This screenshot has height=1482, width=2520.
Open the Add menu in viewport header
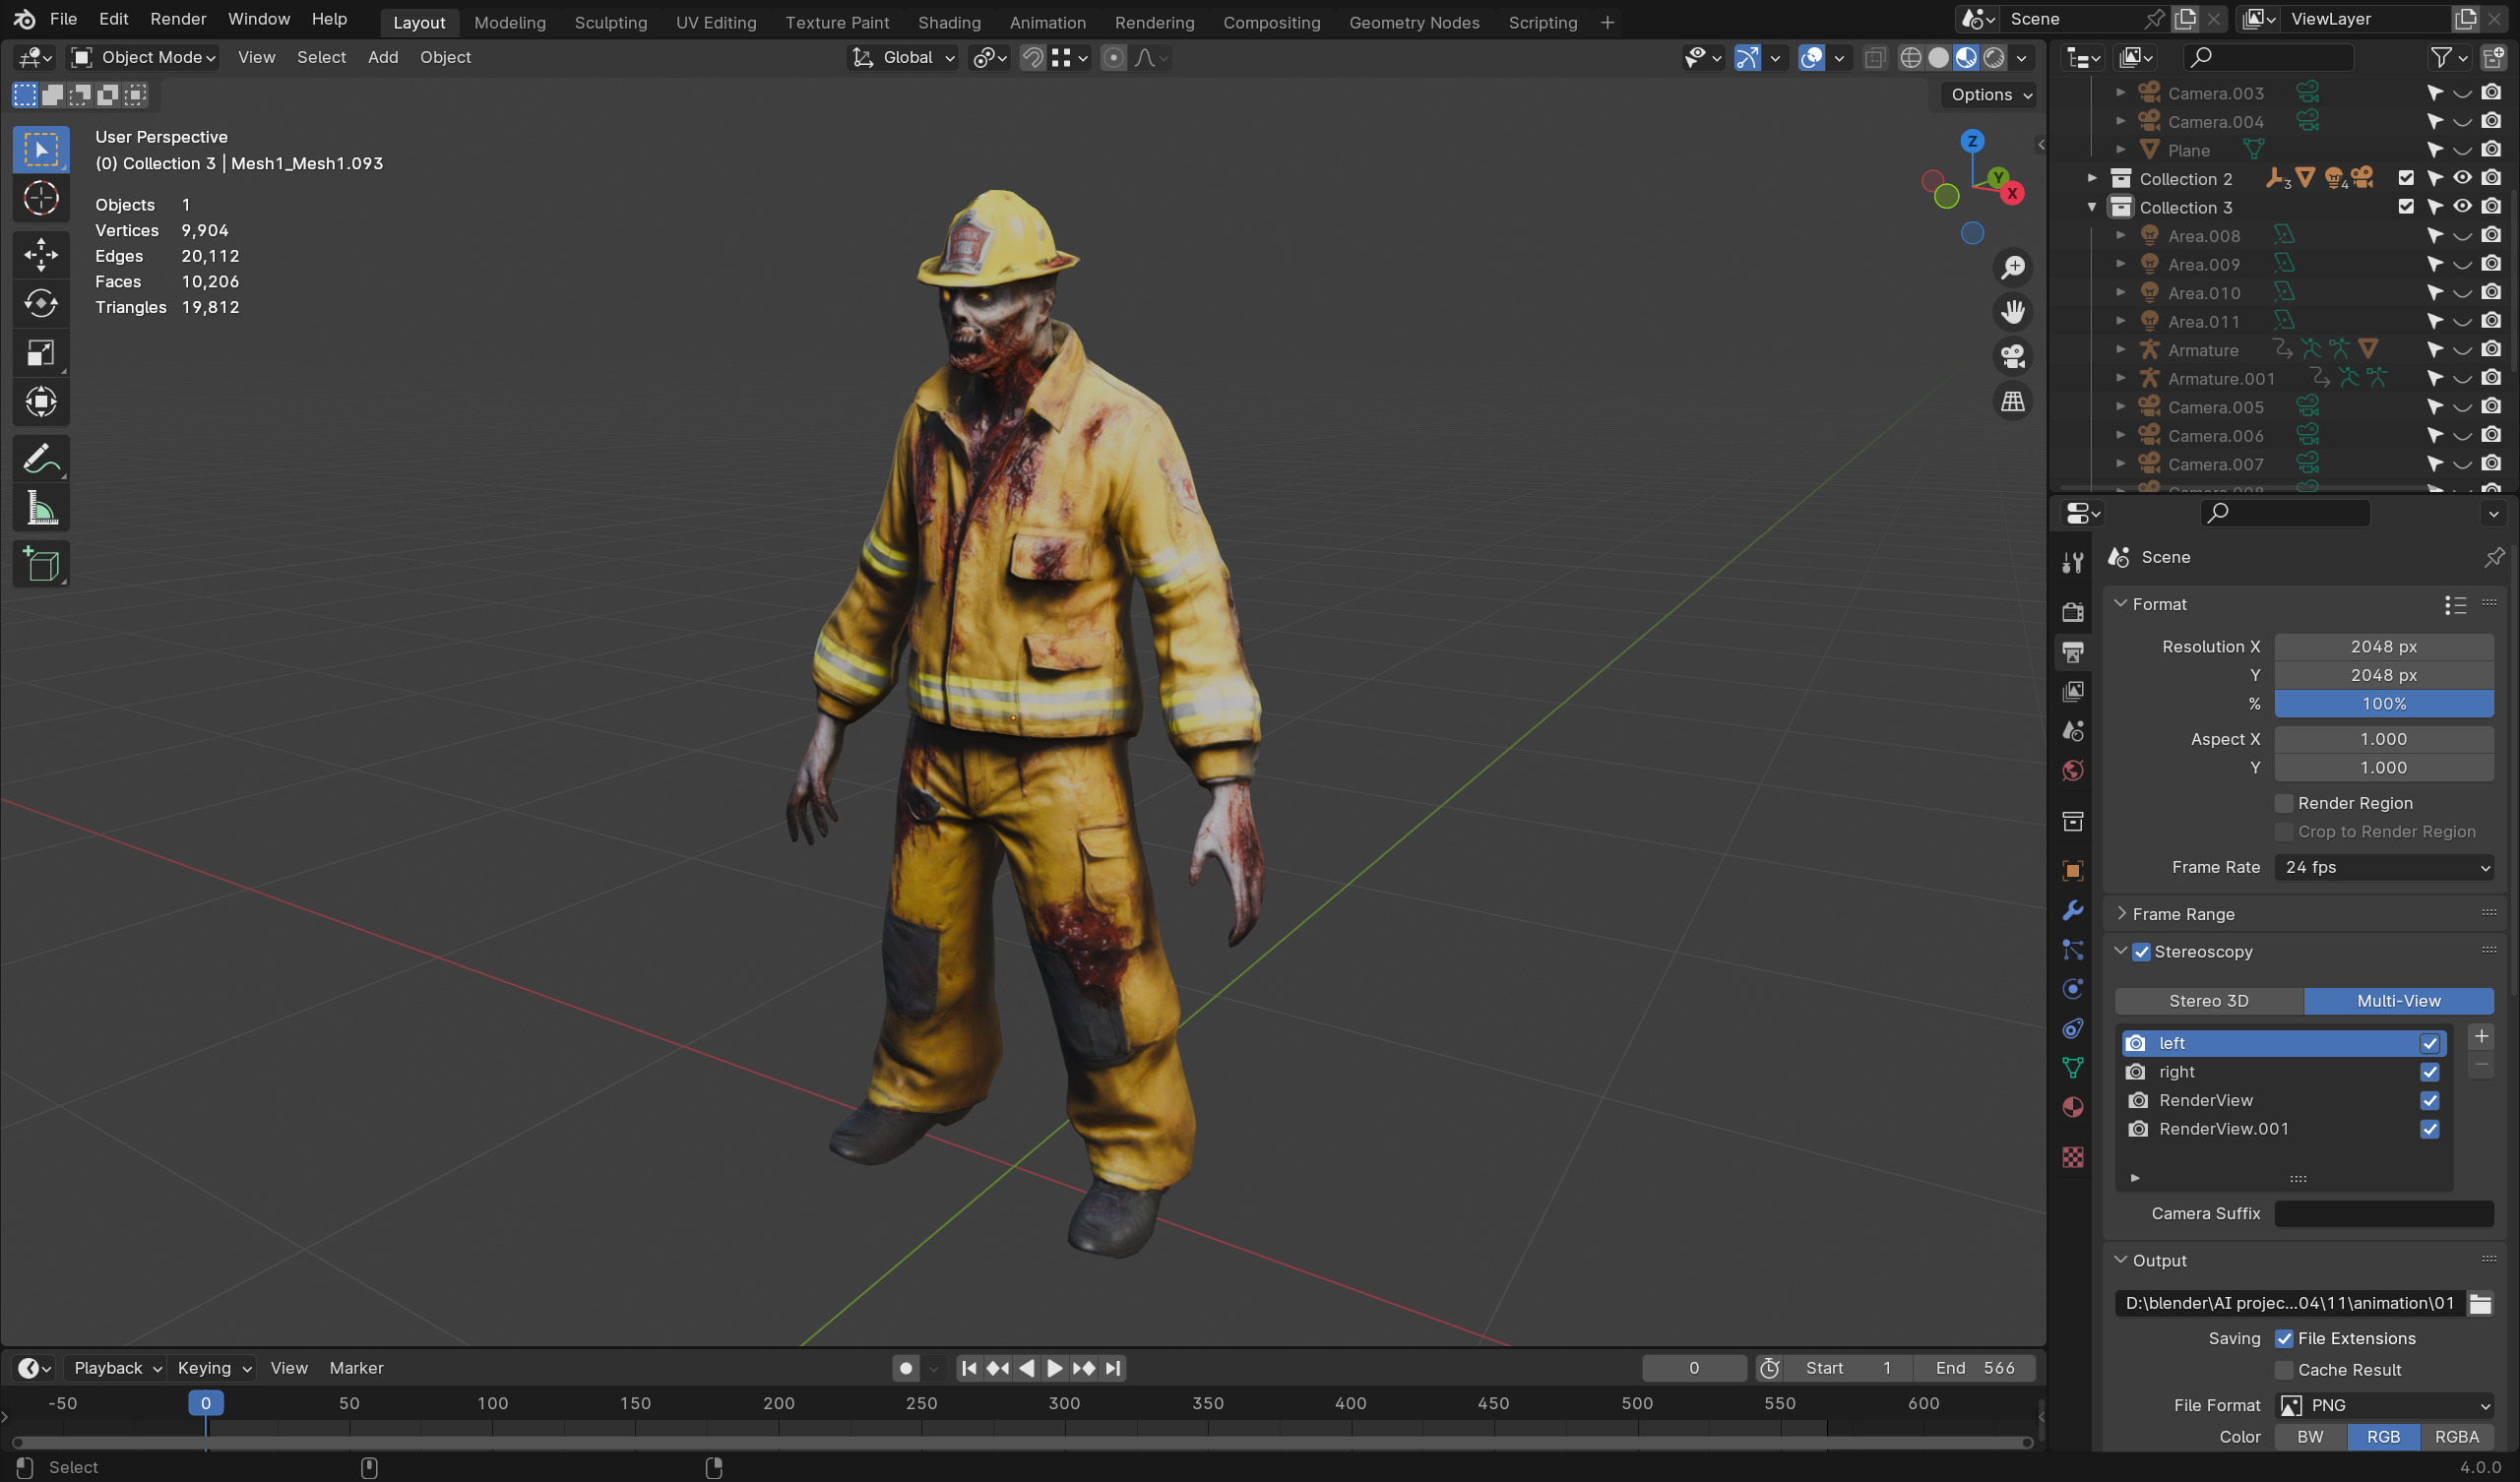[383, 58]
